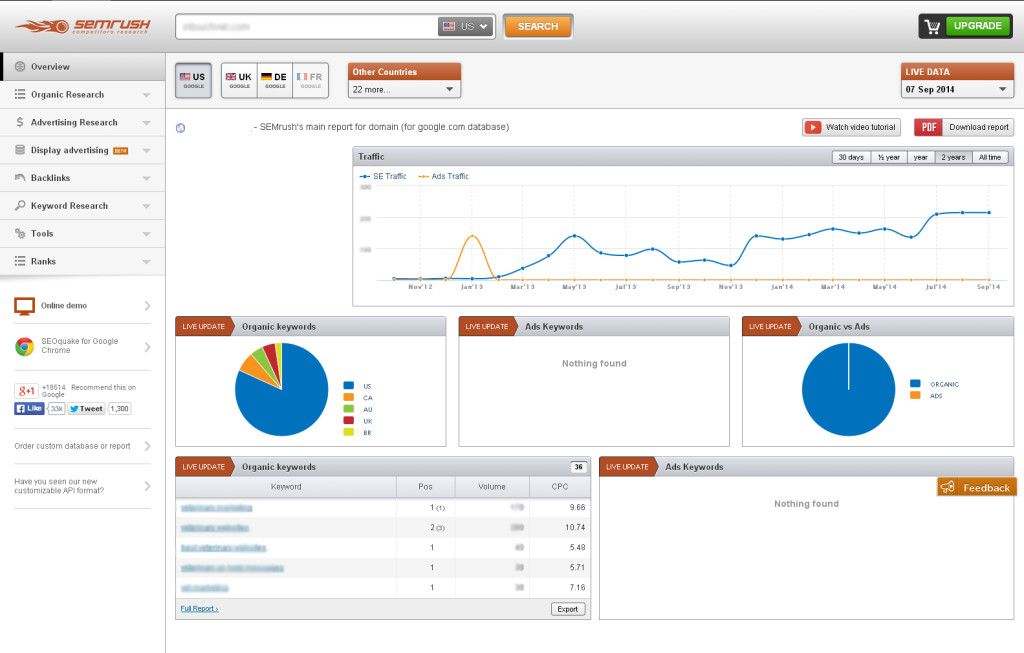Click the domain search input field
The width and height of the screenshot is (1024, 653).
coord(307,27)
